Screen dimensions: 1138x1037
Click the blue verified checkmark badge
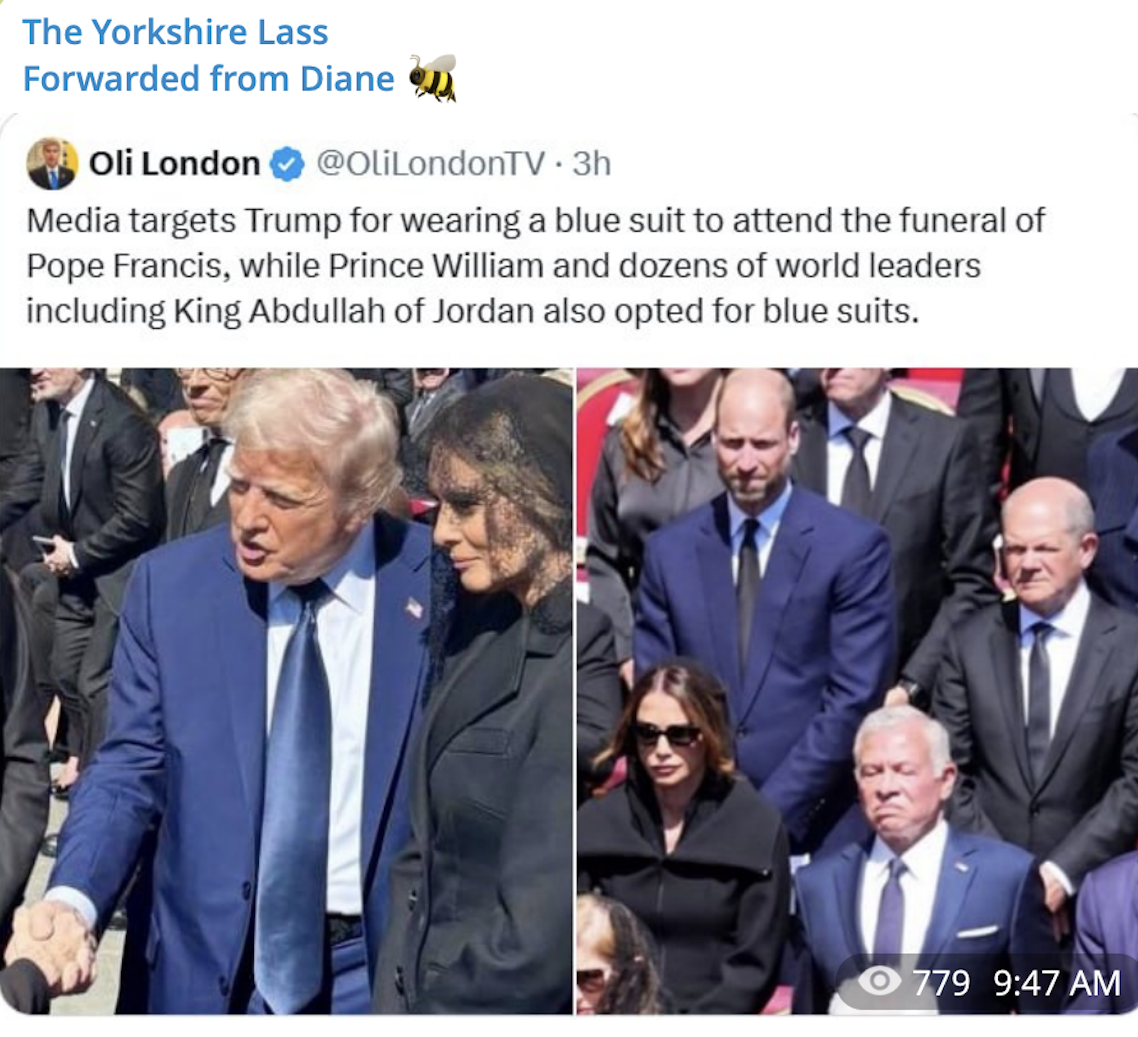287,164
